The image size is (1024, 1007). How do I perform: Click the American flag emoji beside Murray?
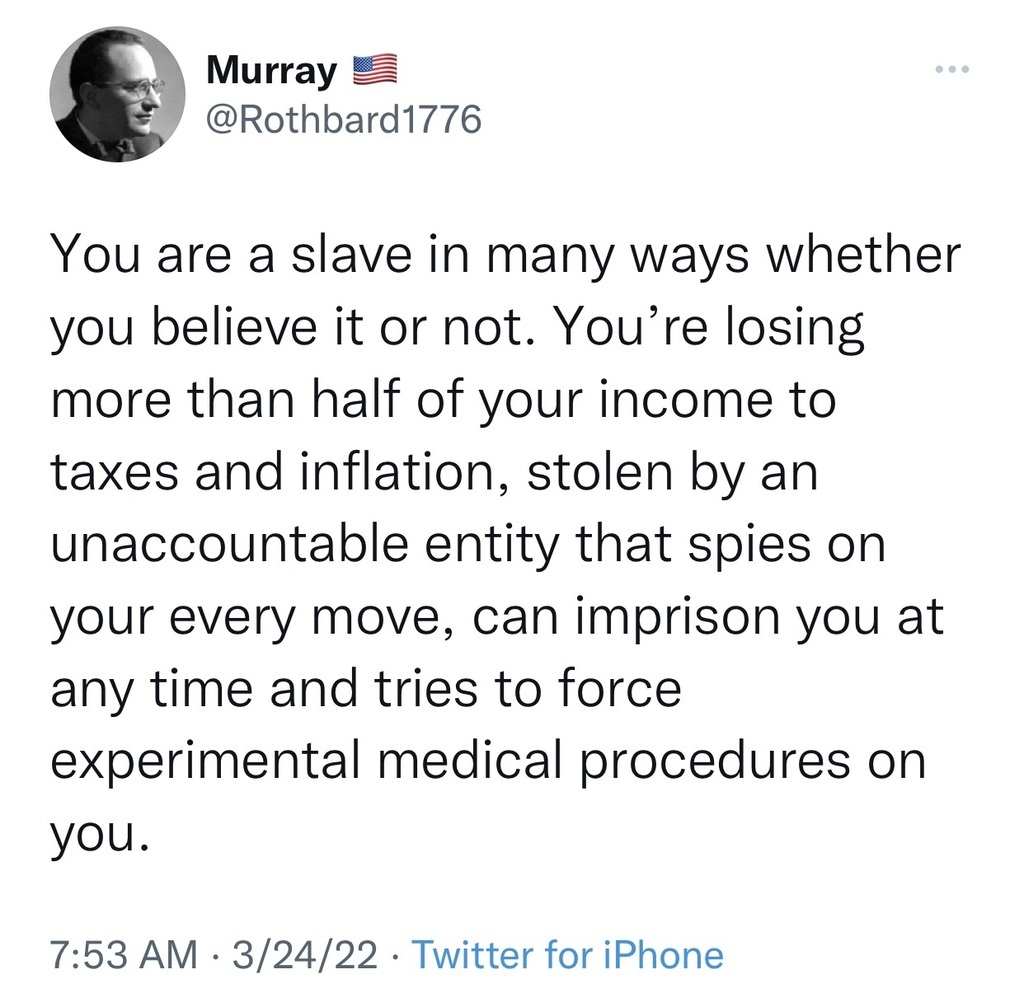pyautogui.click(x=374, y=71)
